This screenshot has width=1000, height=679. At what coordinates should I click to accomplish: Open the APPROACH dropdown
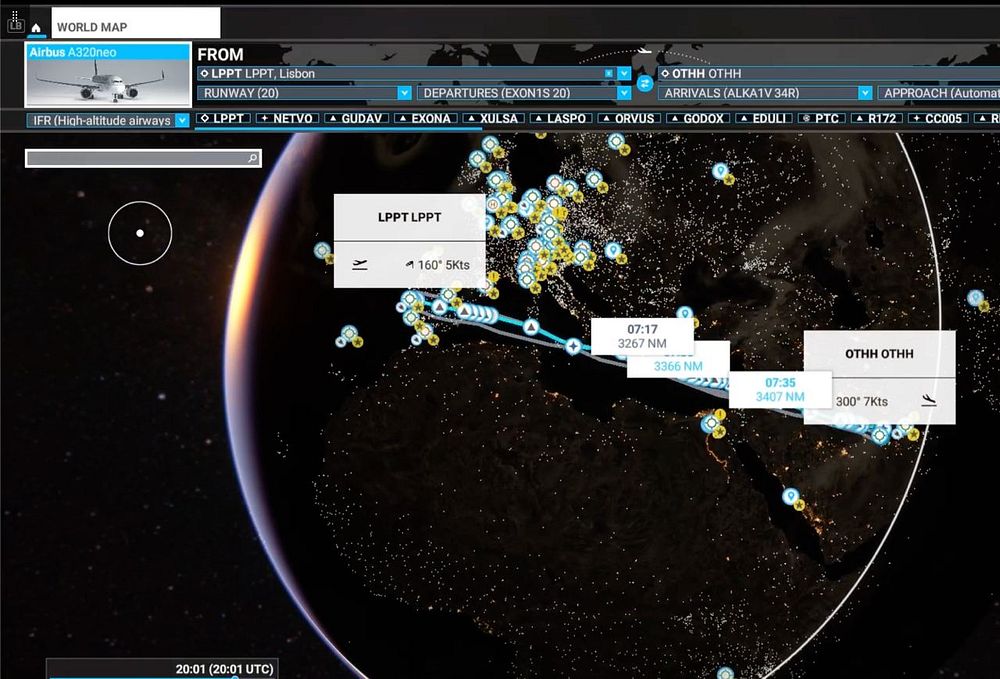point(939,93)
